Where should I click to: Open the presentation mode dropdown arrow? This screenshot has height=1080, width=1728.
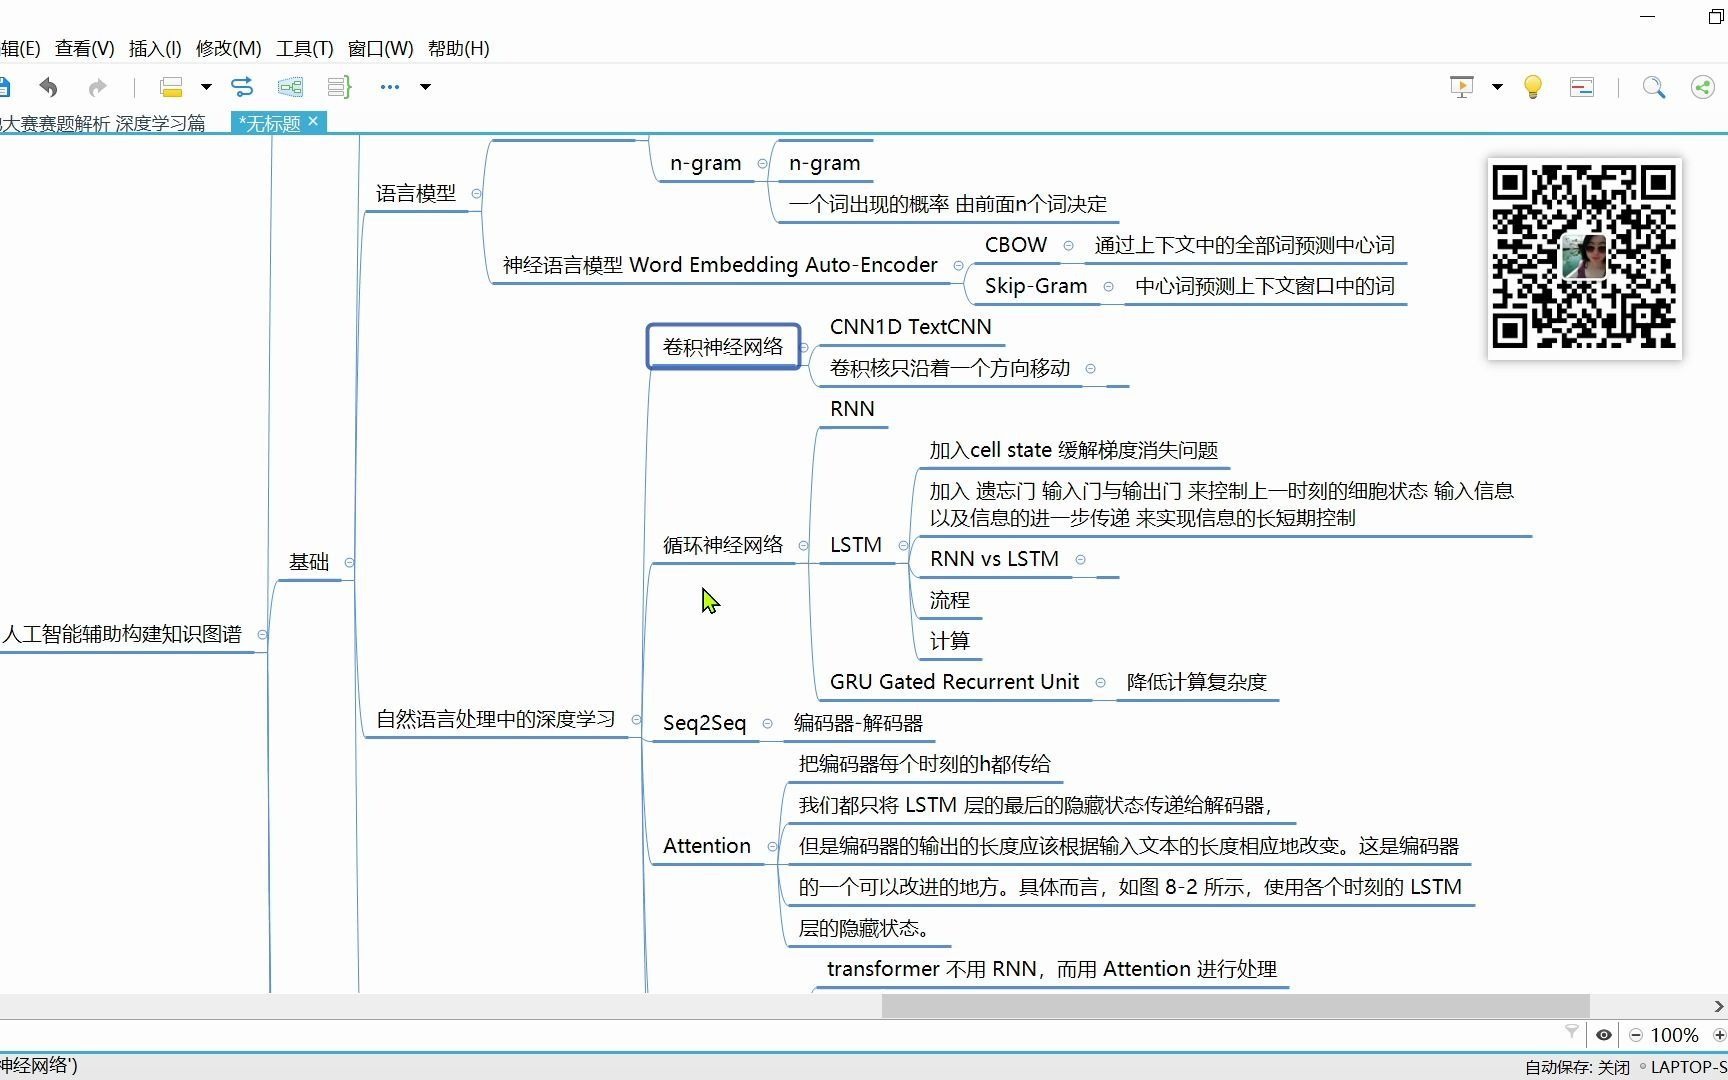[1496, 87]
